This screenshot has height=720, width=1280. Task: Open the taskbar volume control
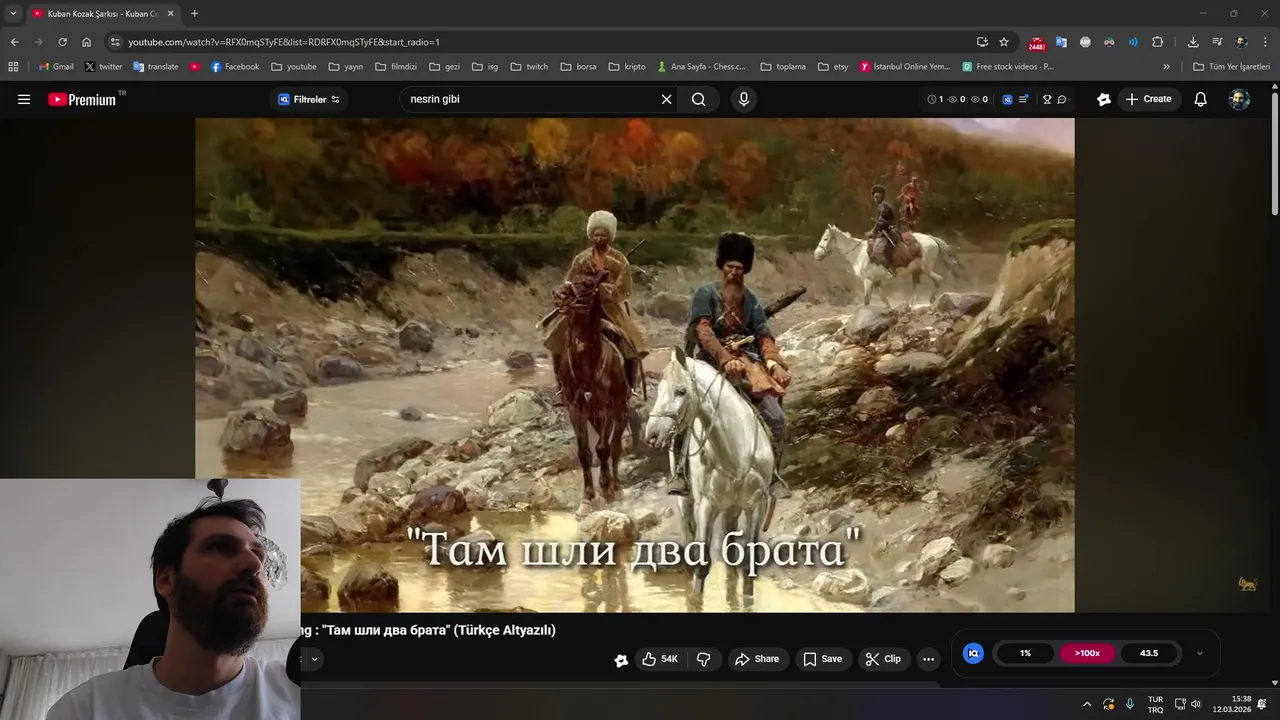coord(1196,704)
